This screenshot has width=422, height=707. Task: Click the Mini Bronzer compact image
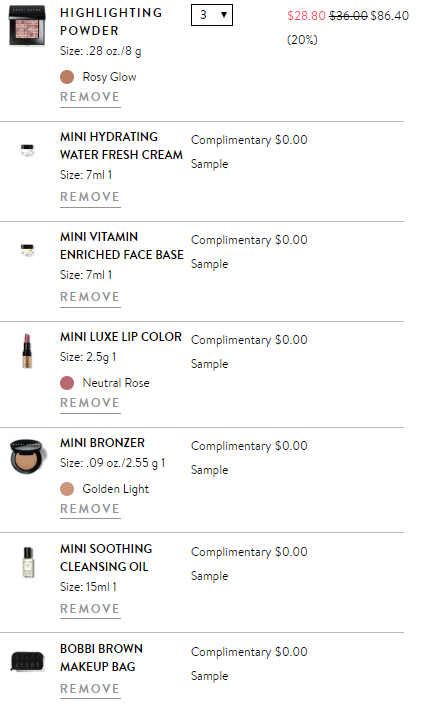click(x=28, y=456)
